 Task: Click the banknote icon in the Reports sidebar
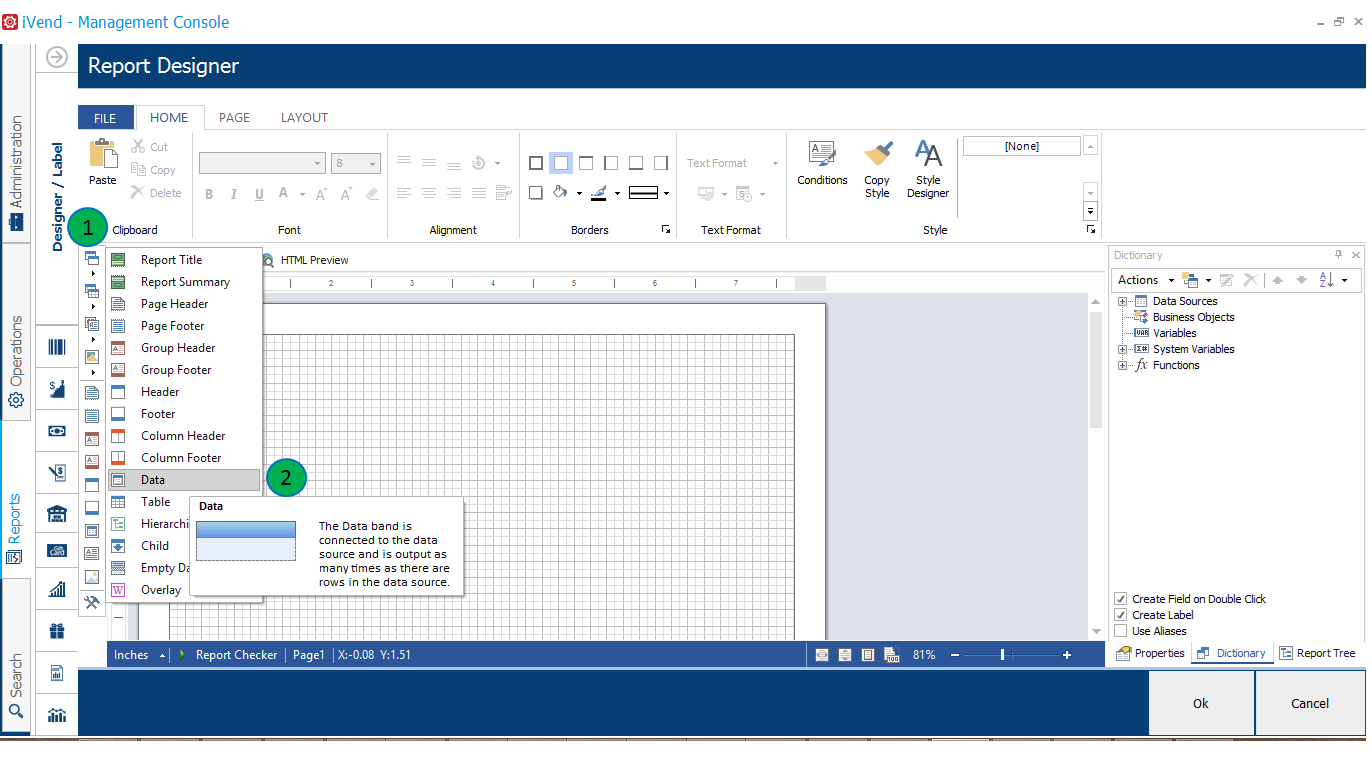tap(57, 431)
